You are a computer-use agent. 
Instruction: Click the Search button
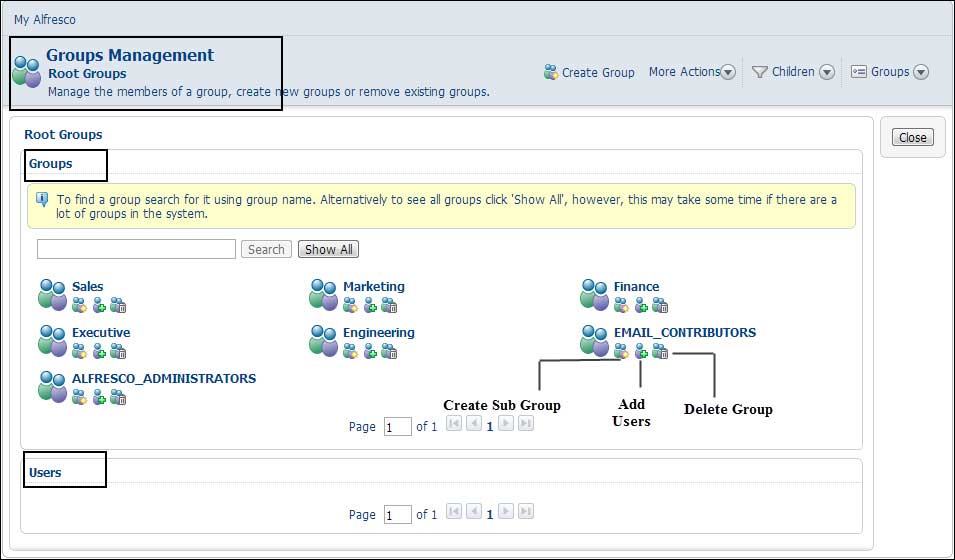tap(266, 249)
